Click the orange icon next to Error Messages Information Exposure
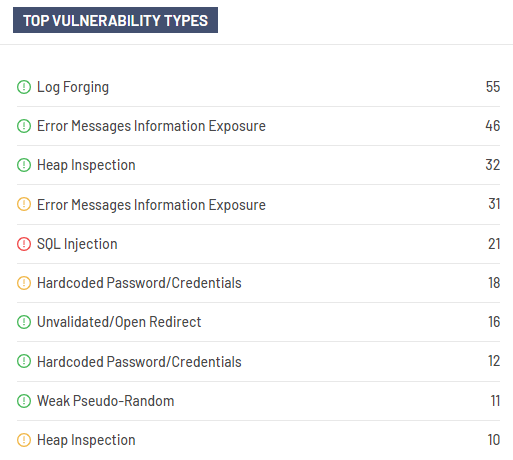 [x=24, y=204]
